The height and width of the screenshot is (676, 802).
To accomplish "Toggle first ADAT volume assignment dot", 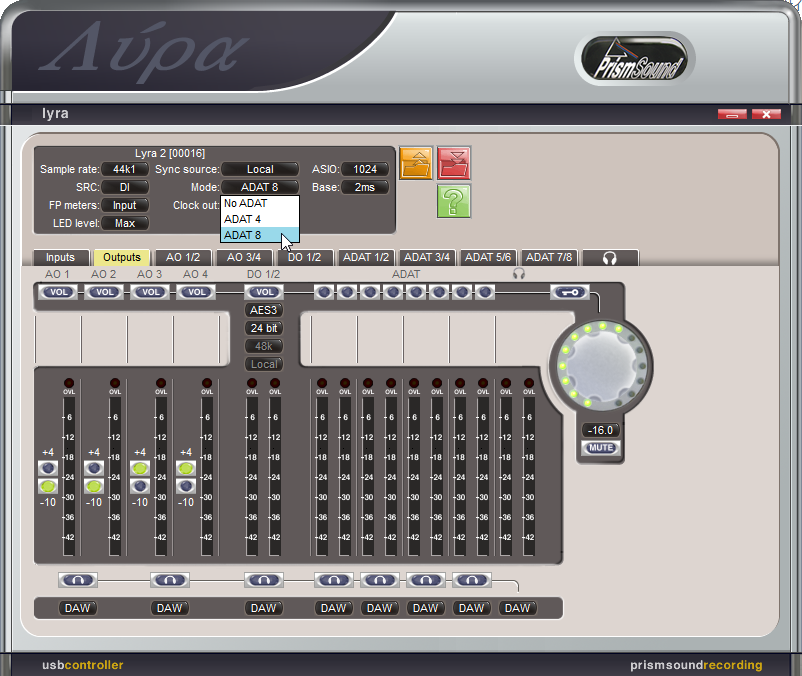I will click(323, 292).
